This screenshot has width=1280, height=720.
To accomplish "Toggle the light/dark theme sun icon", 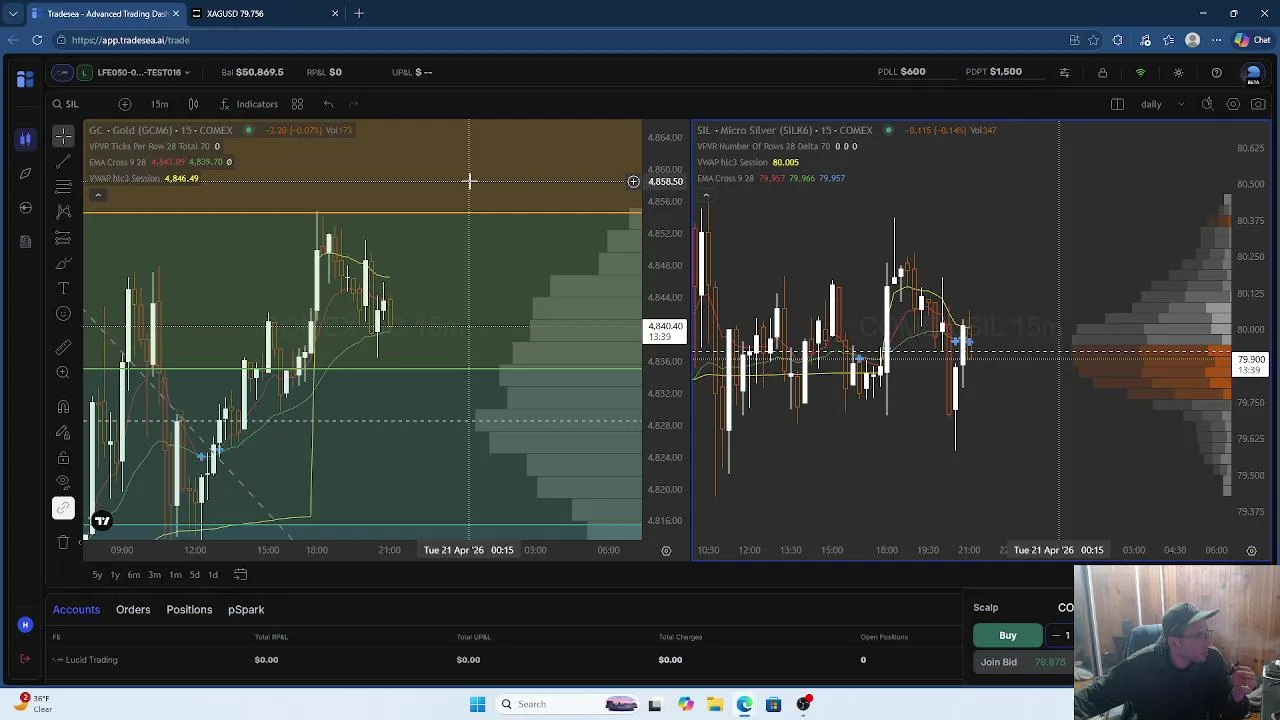I will pos(1178,73).
